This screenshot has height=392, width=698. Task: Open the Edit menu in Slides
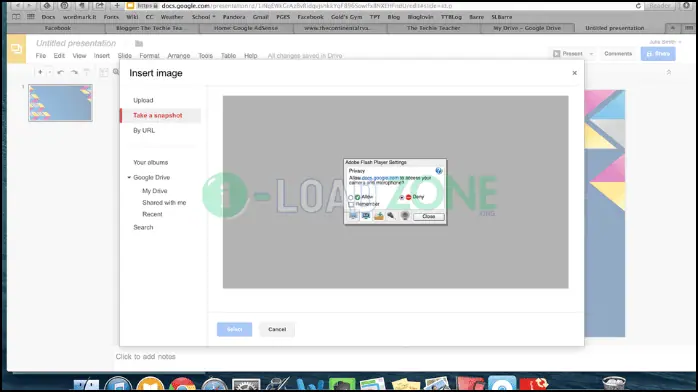pos(59,56)
